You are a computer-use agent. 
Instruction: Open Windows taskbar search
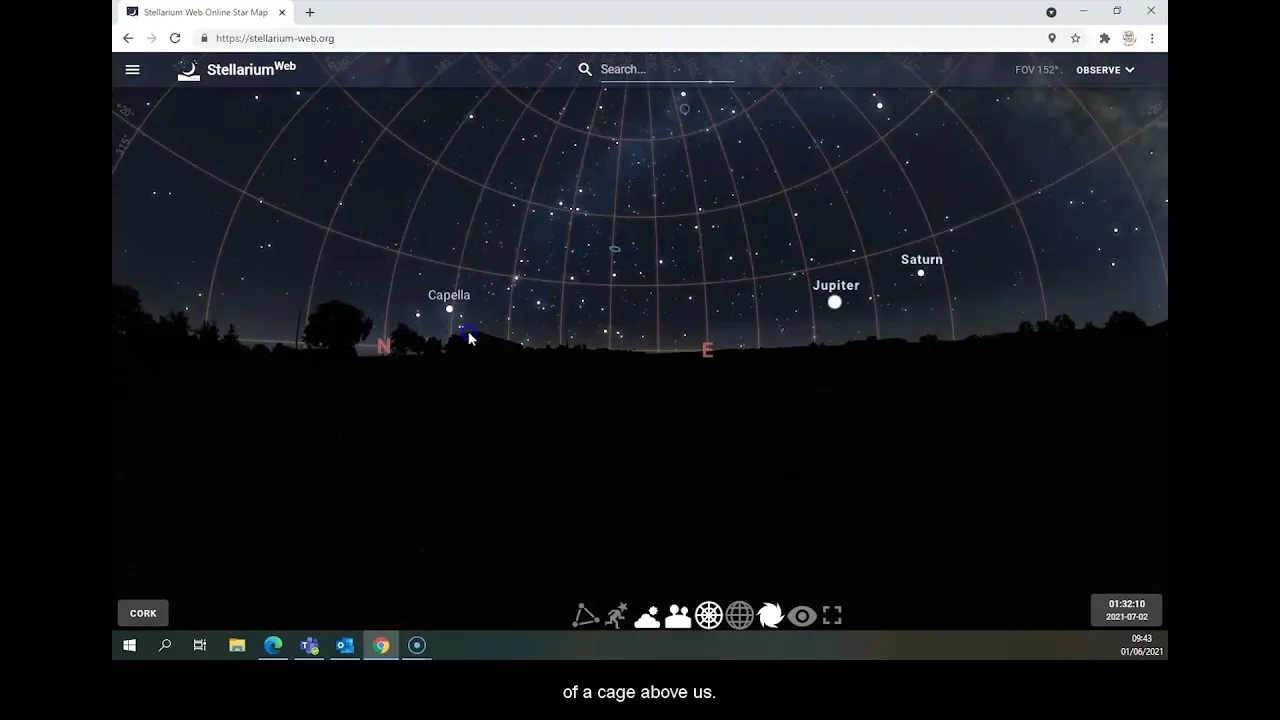[x=165, y=646]
